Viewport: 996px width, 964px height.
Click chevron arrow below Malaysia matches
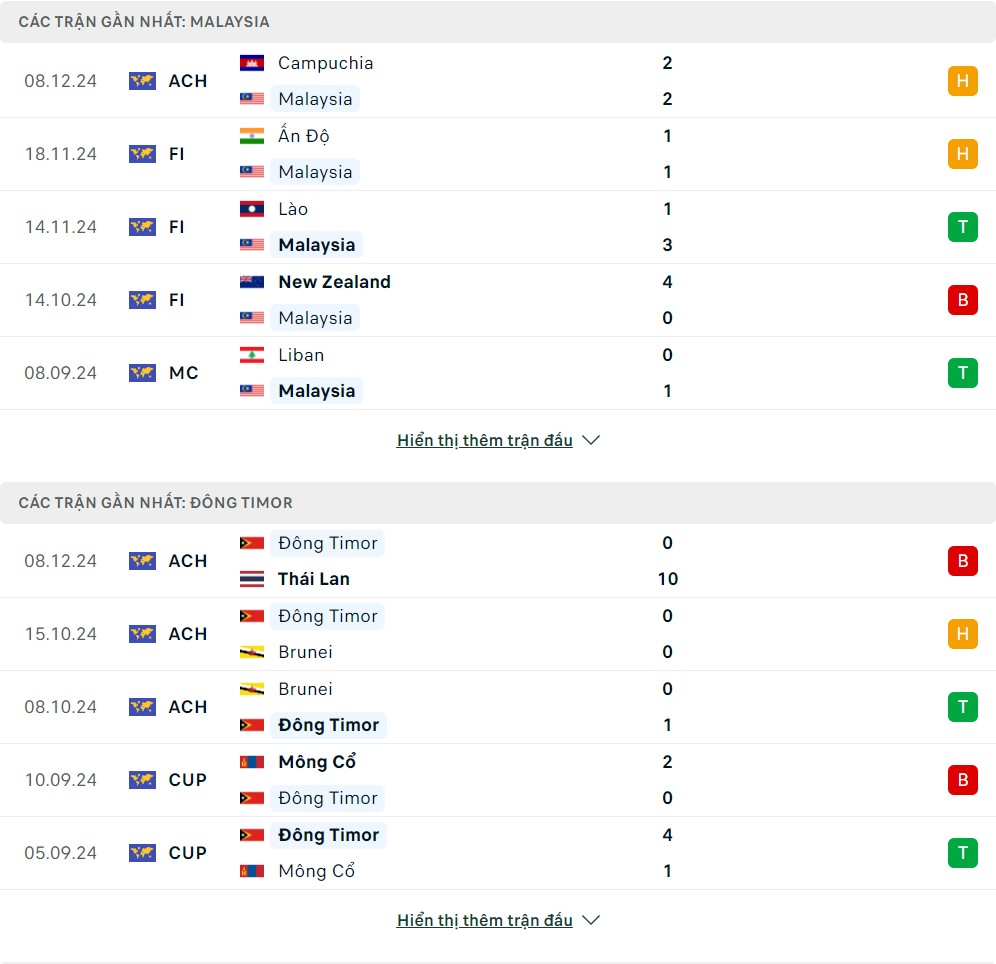point(591,441)
